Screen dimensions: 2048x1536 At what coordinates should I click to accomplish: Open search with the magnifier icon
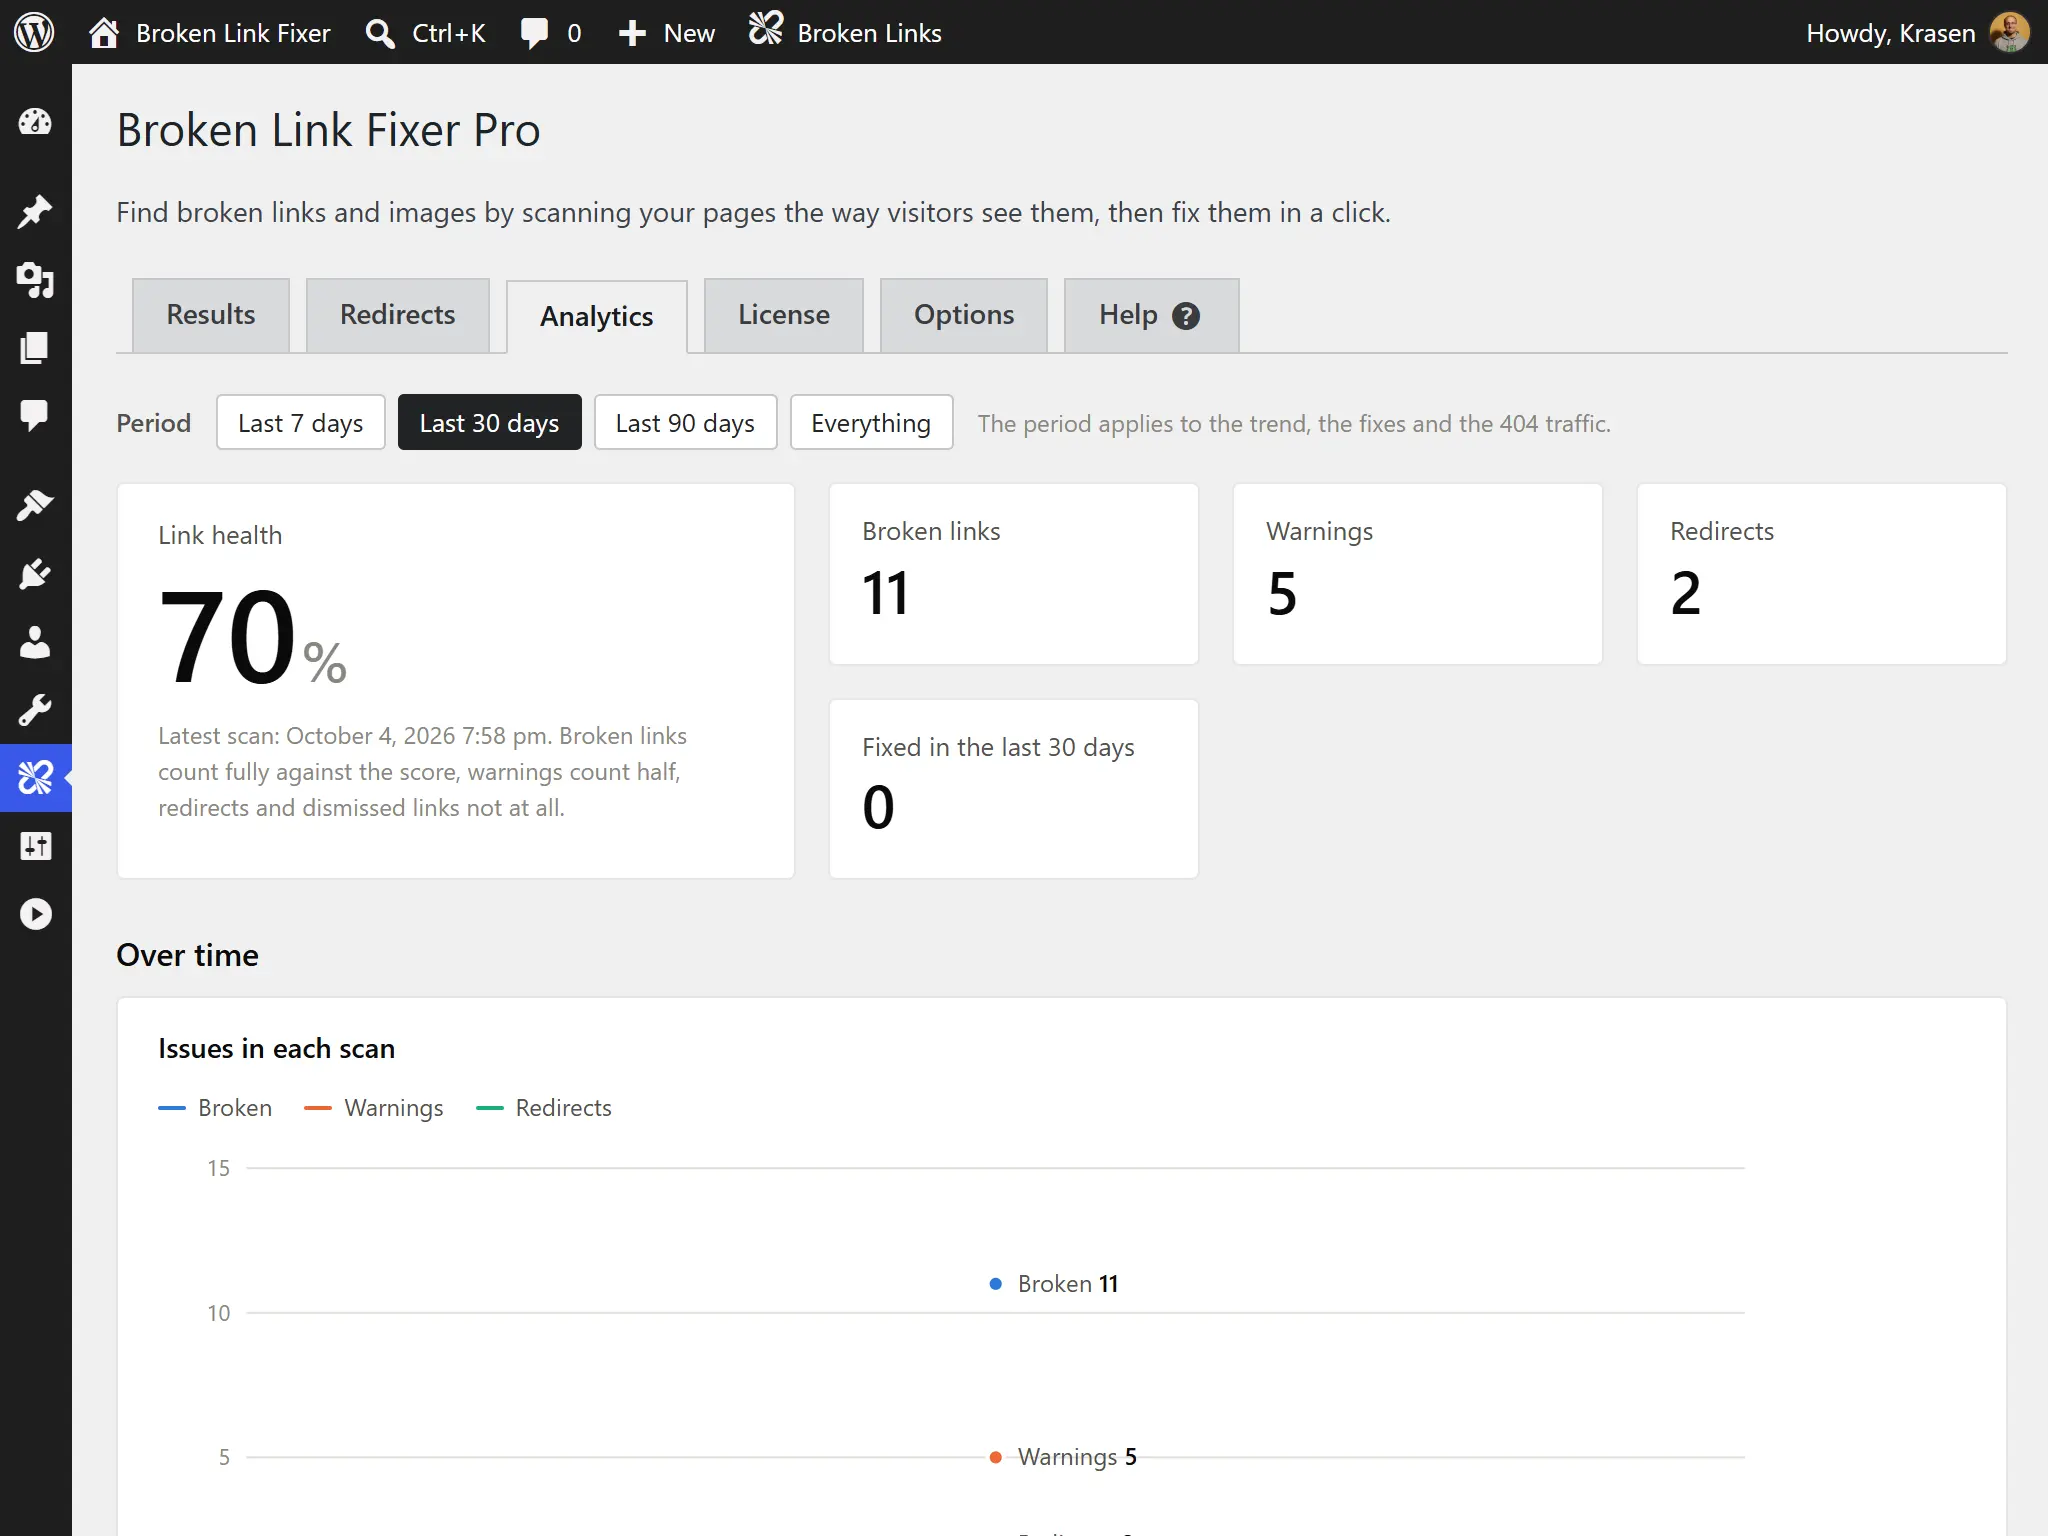[x=379, y=33]
